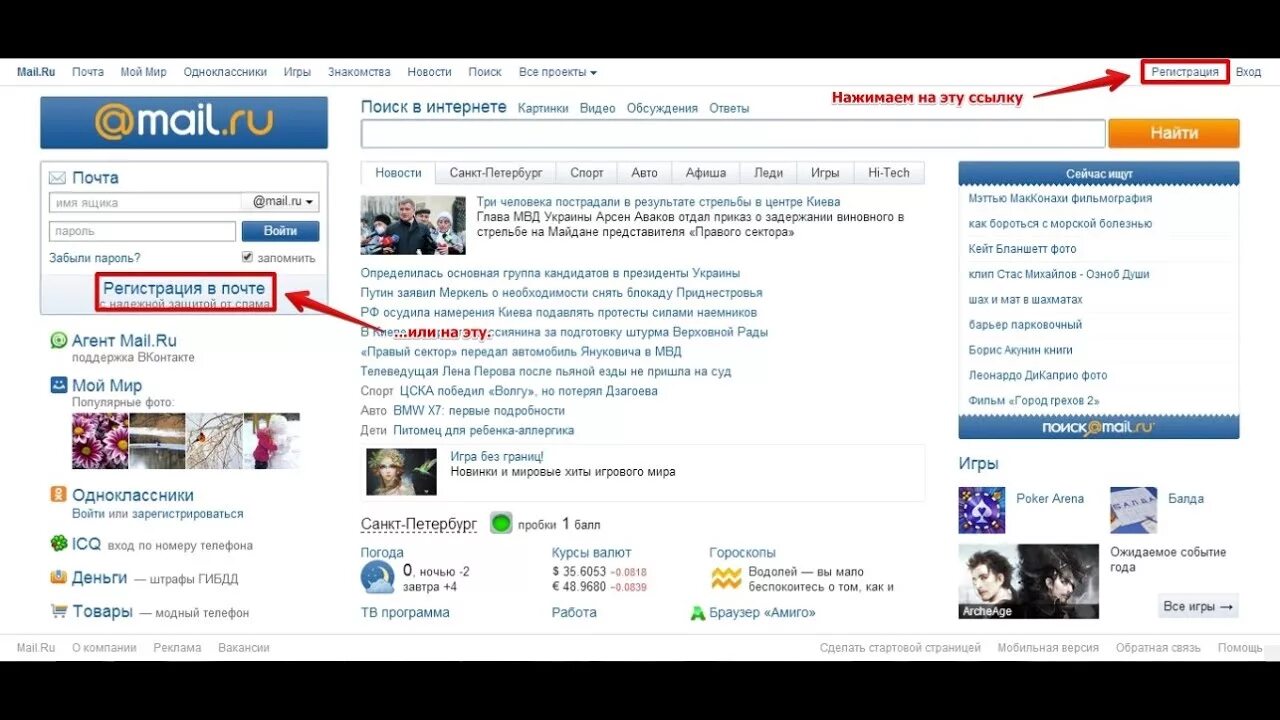Click the Мой Мир smiley icon
1280x720 pixels.
(59, 385)
